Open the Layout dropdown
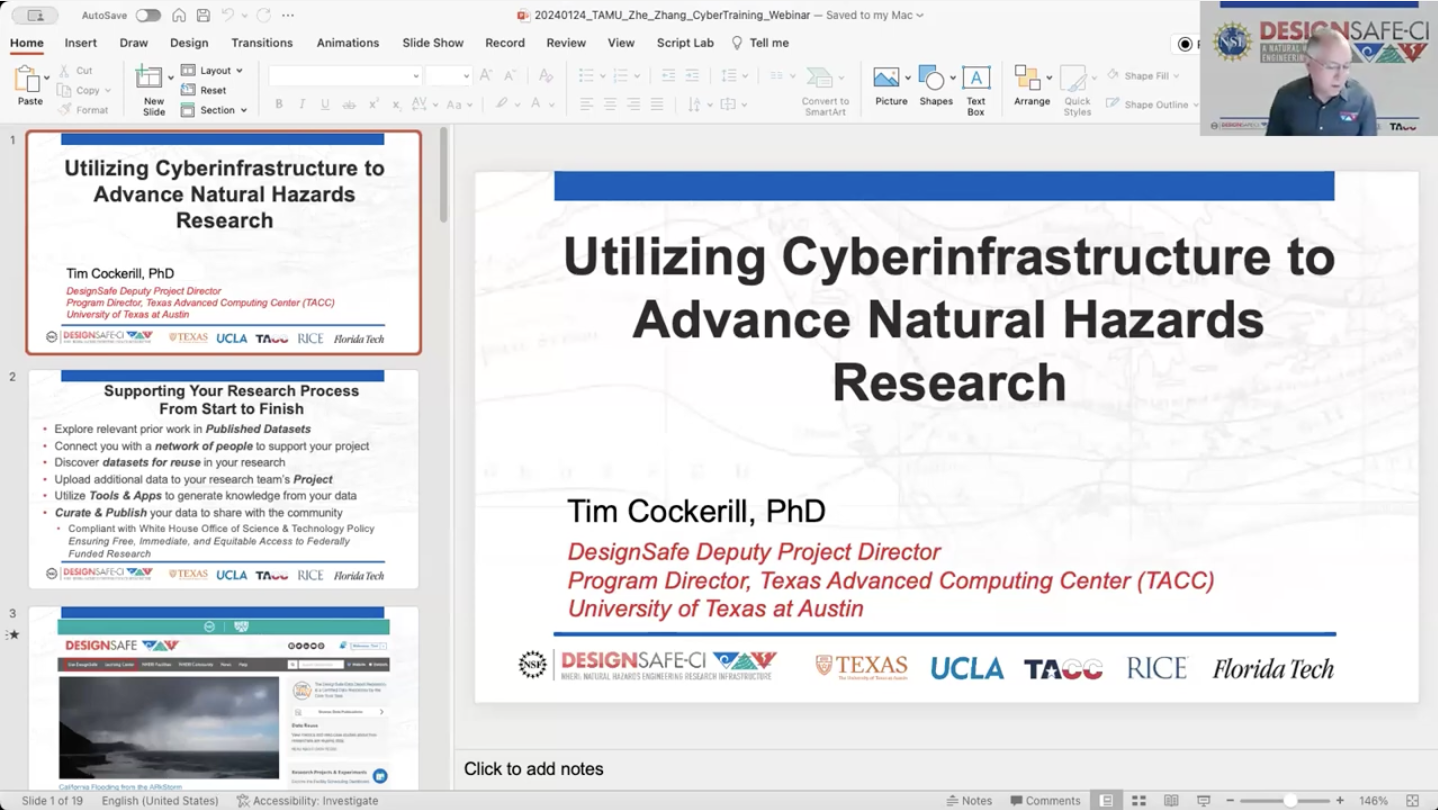This screenshot has height=810, width=1438. click(212, 71)
